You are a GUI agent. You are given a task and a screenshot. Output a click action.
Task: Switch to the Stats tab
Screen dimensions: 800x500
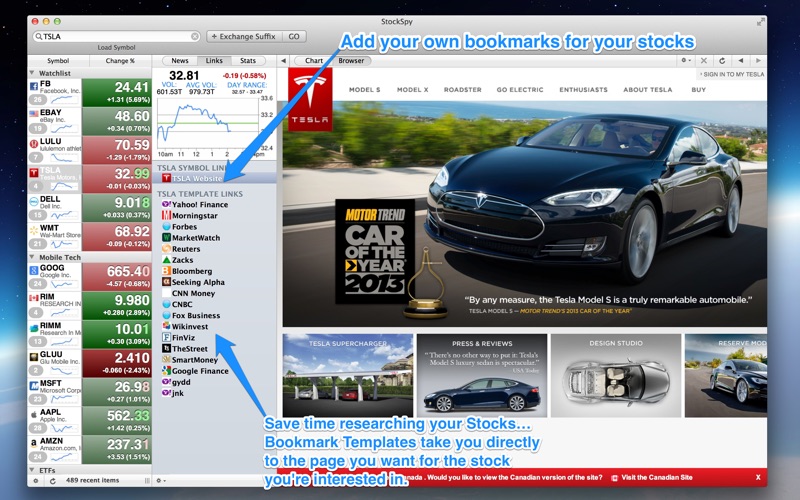(x=247, y=61)
